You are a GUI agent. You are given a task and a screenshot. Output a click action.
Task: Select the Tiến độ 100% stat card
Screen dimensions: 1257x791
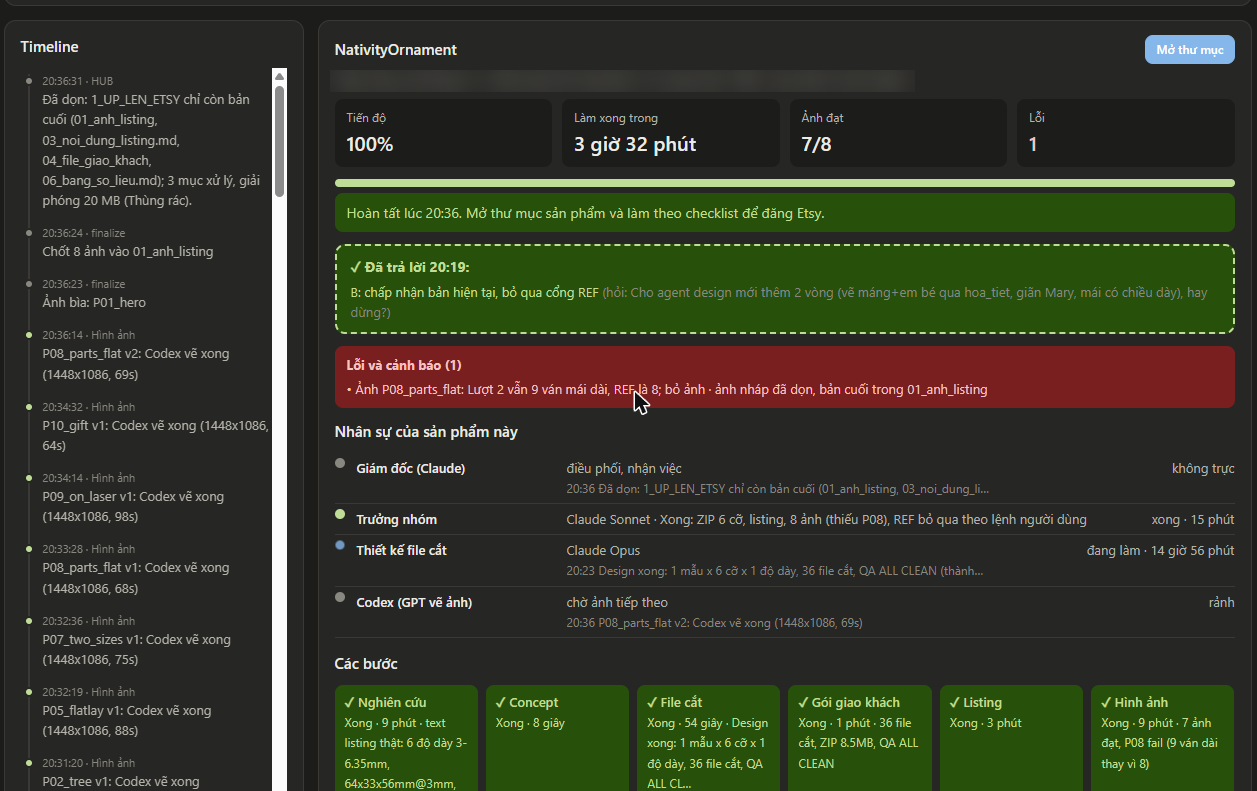[x=443, y=133]
